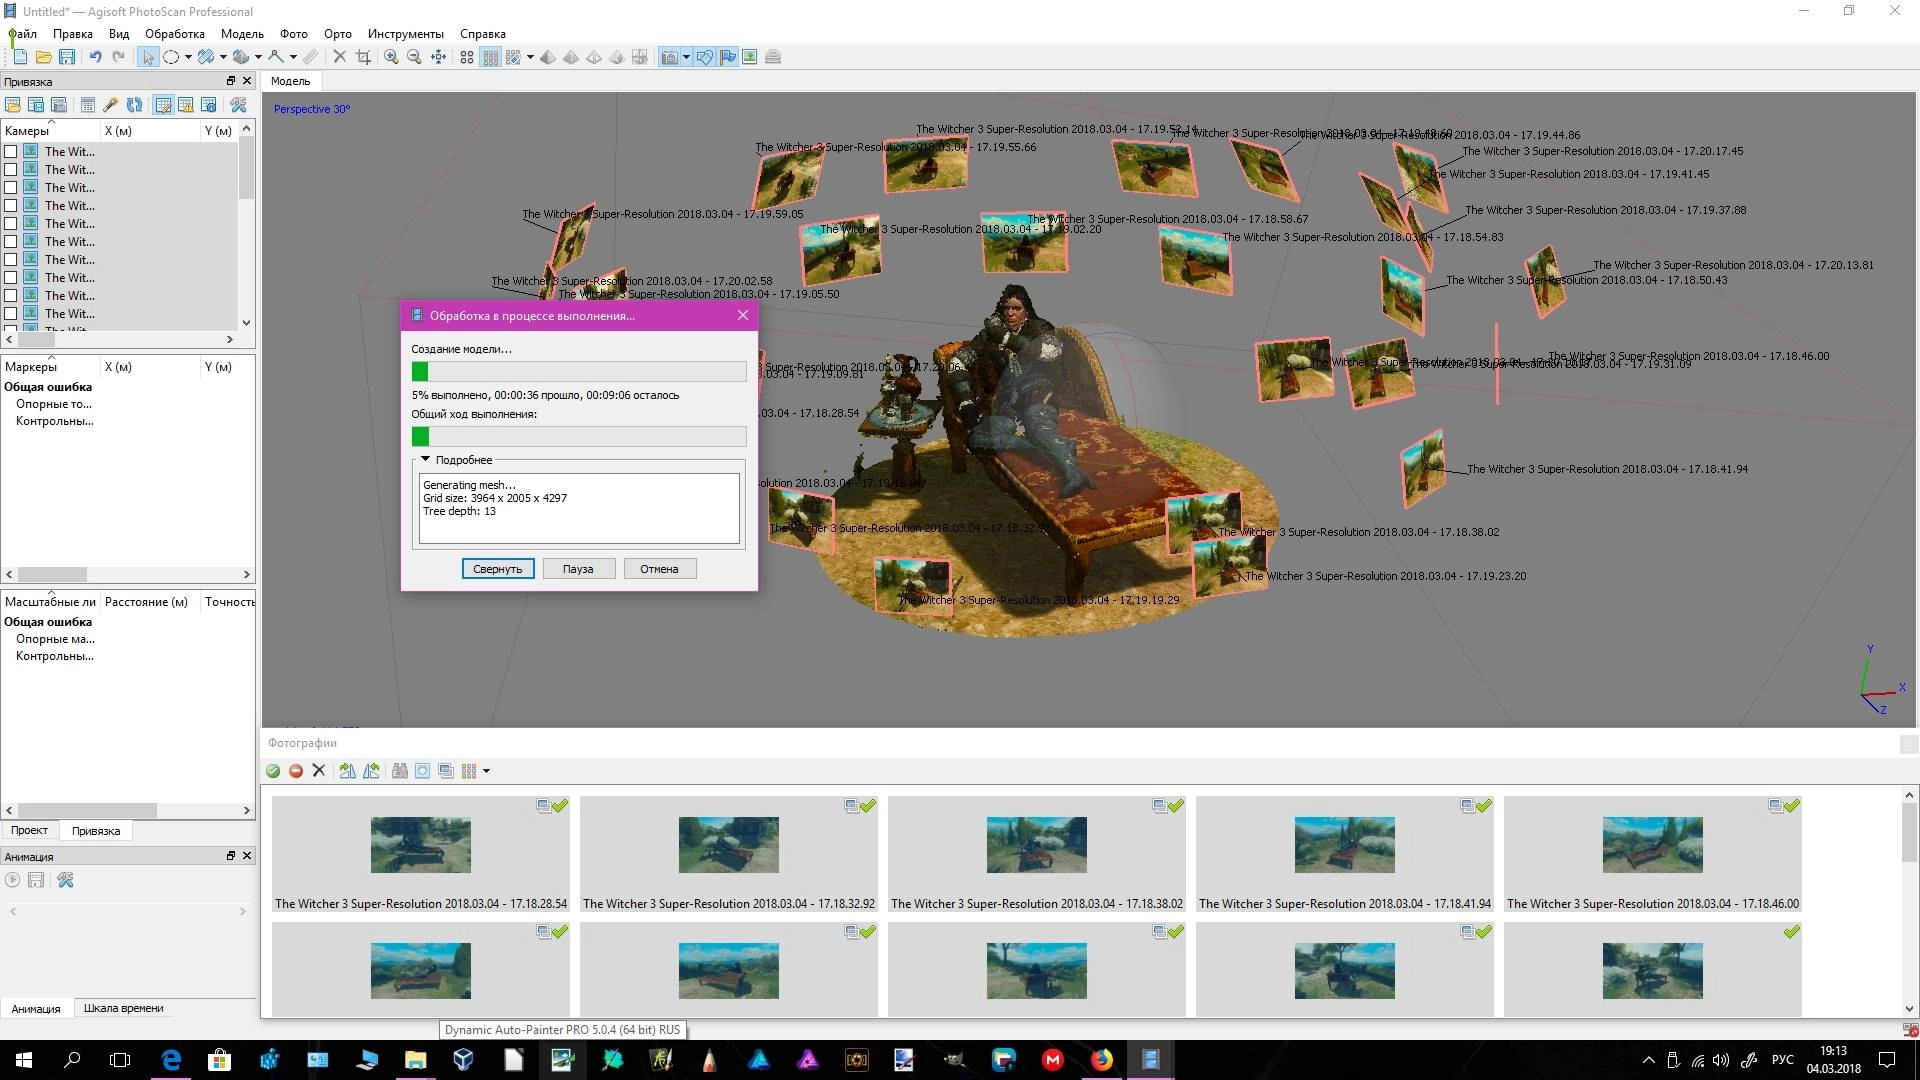Screen dimensions: 1920x1080
Task: Show sparse point cloud four-dots icon
Action: (467, 57)
